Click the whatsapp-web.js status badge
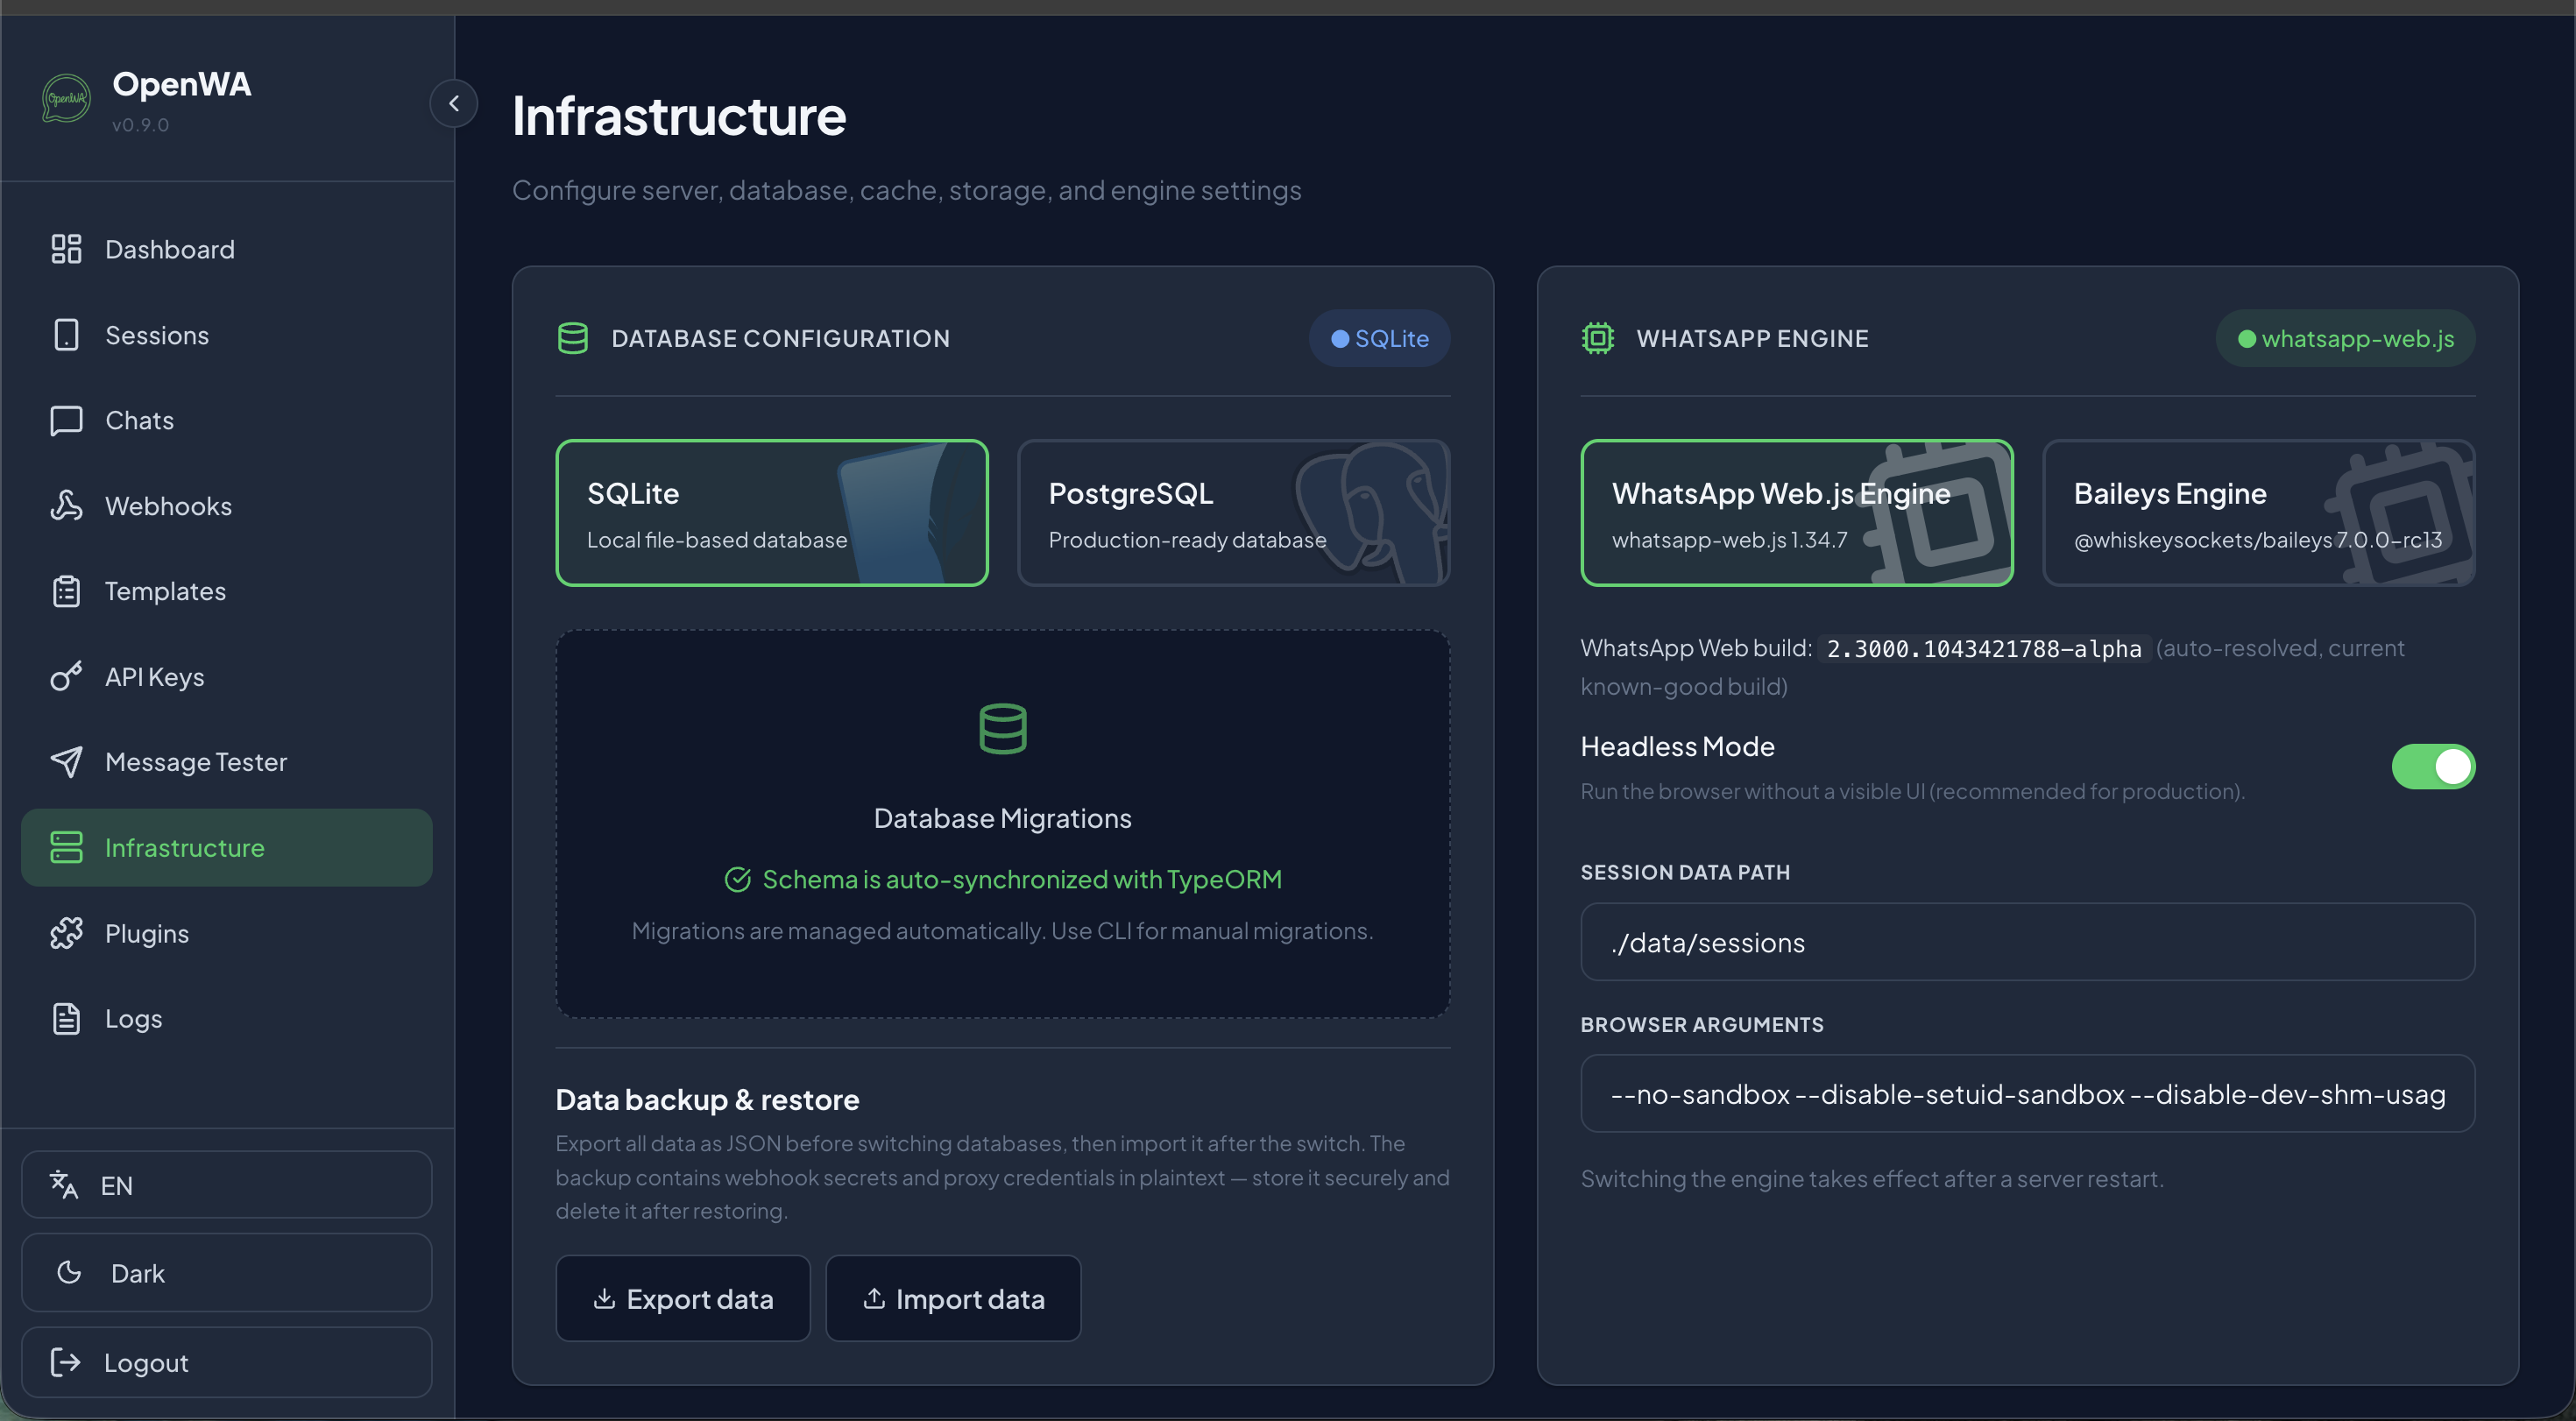This screenshot has width=2576, height=1421. [2345, 338]
